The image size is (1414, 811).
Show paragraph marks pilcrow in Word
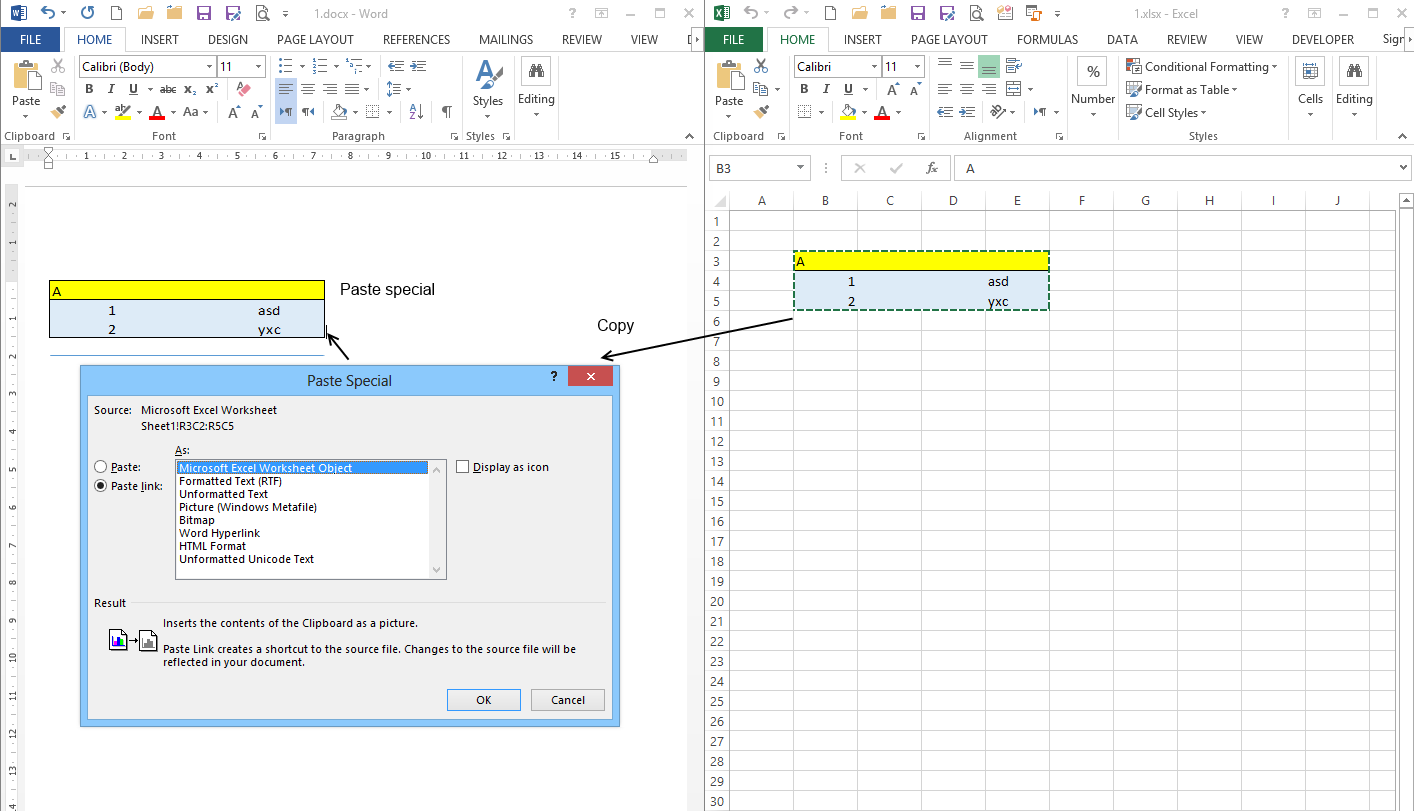click(x=446, y=112)
